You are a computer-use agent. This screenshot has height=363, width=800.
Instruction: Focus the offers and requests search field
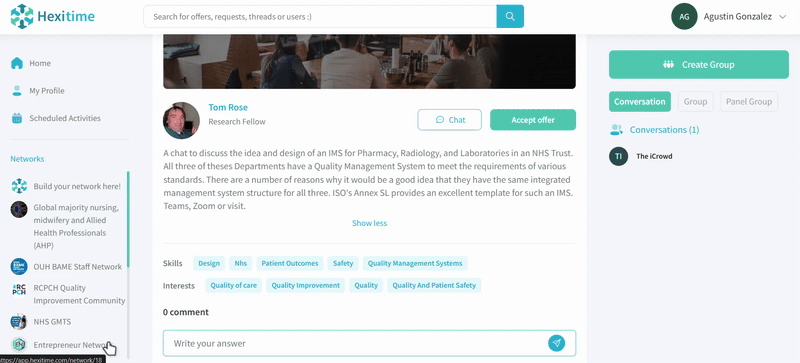[x=320, y=16]
